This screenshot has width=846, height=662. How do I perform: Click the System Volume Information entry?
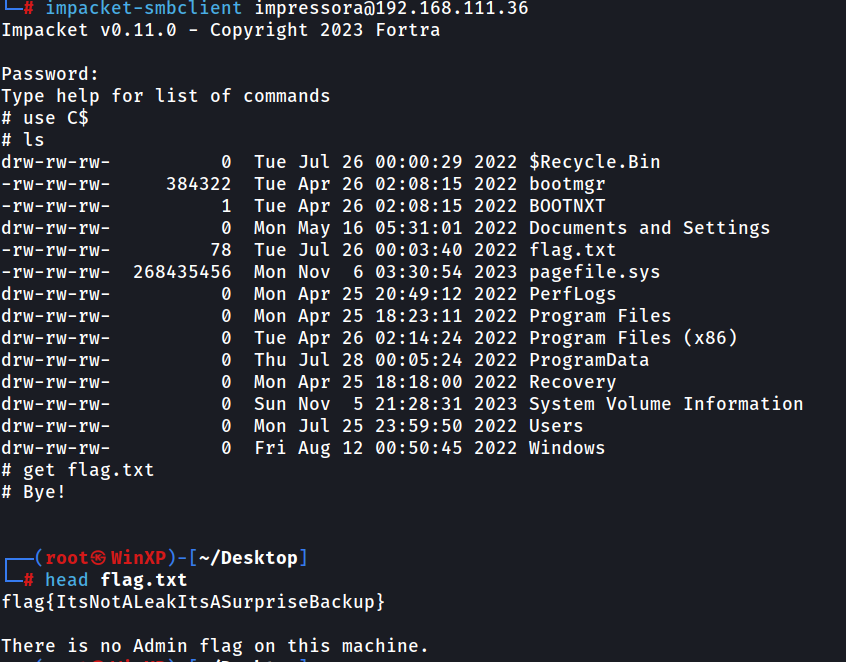click(666, 404)
